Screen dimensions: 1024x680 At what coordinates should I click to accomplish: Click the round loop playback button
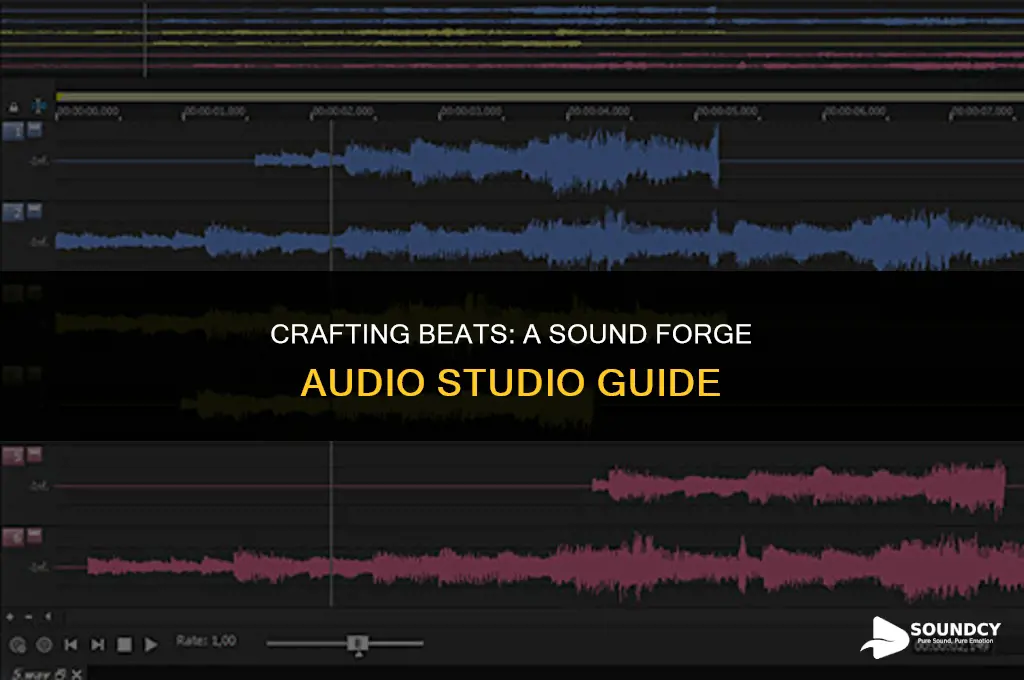pyautogui.click(x=44, y=645)
